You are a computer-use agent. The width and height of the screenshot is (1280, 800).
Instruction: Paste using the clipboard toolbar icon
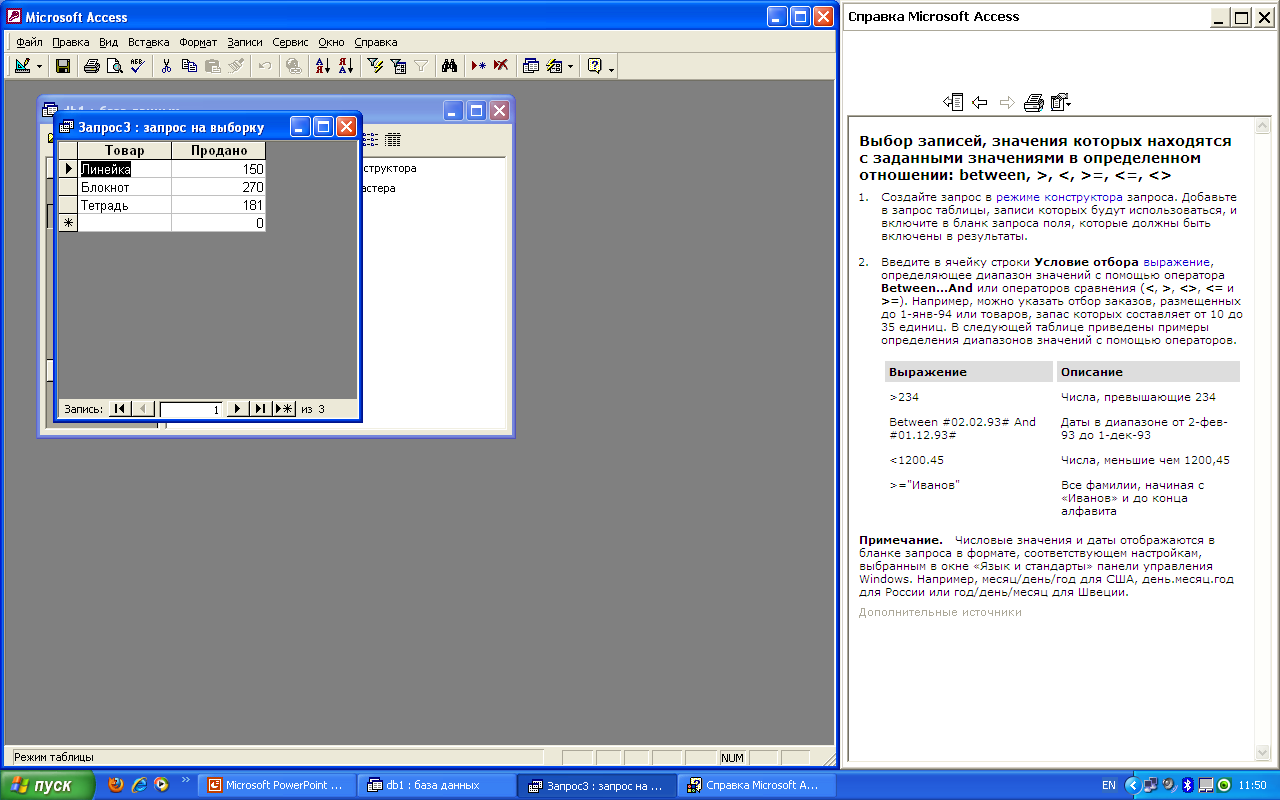[212, 66]
